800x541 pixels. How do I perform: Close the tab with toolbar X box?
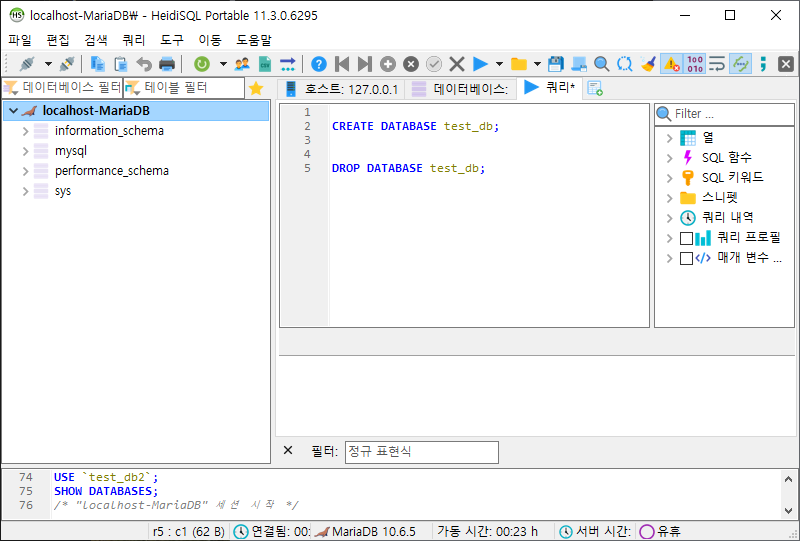[x=786, y=64]
